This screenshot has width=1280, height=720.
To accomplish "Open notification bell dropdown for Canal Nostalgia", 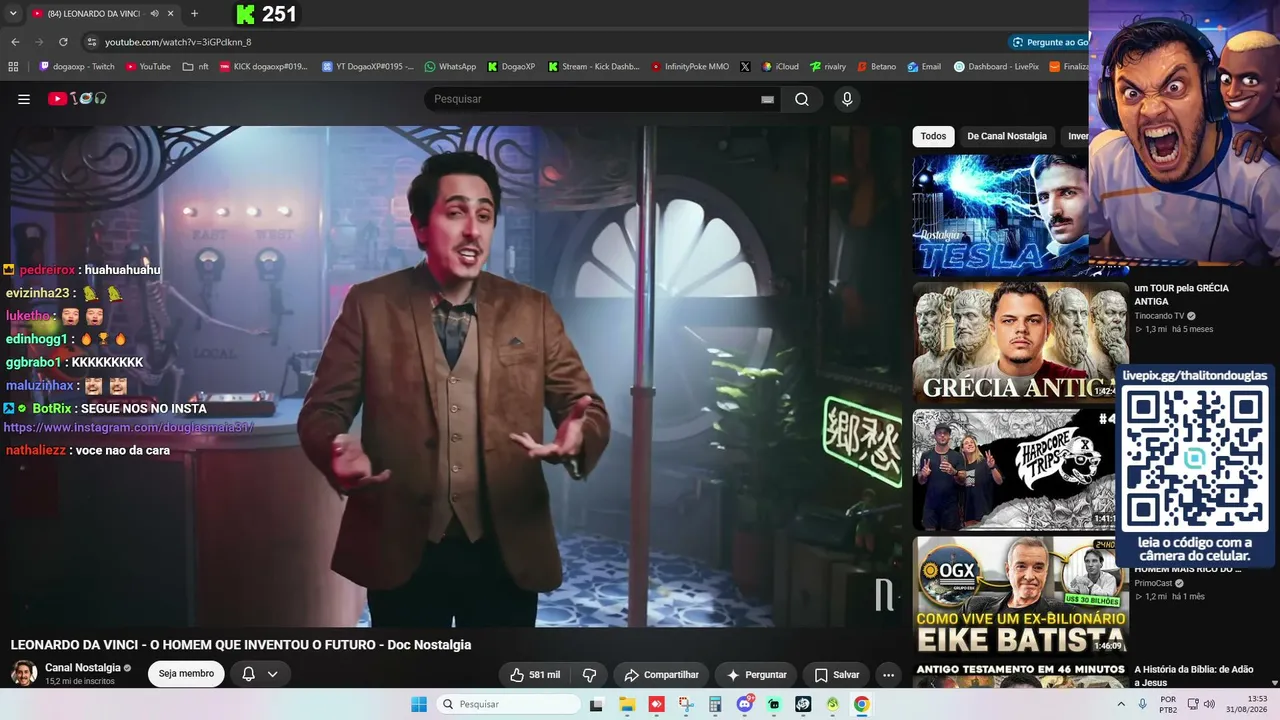I will coord(260,674).
